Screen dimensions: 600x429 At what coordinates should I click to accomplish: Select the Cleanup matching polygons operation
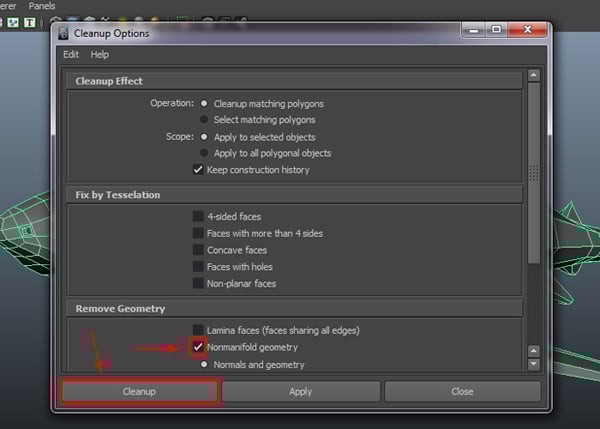205,103
